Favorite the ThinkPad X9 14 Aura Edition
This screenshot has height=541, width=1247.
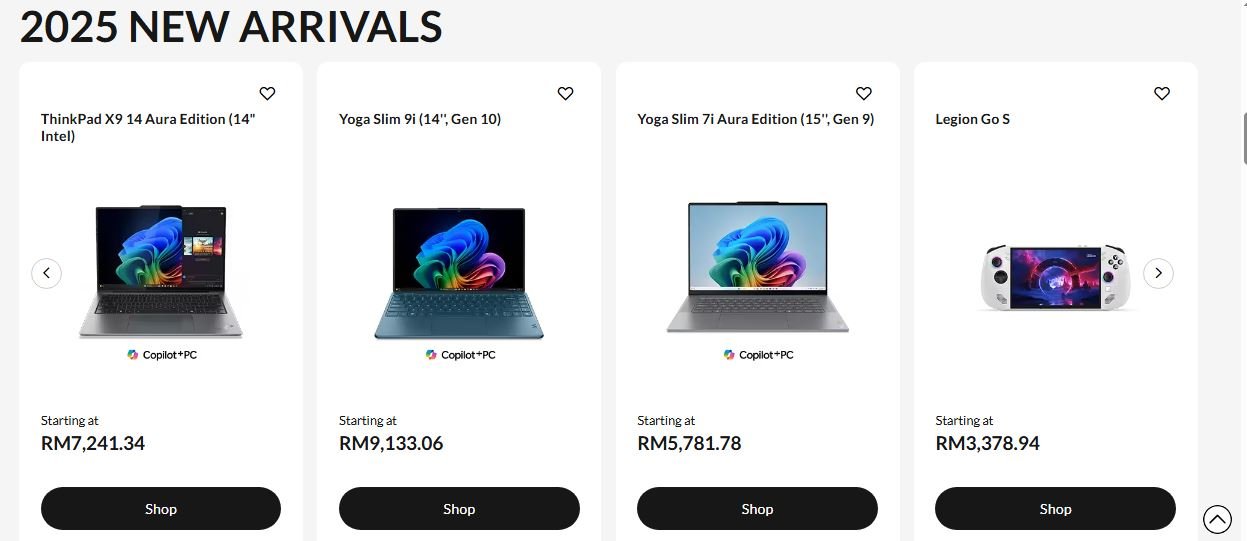(x=267, y=93)
